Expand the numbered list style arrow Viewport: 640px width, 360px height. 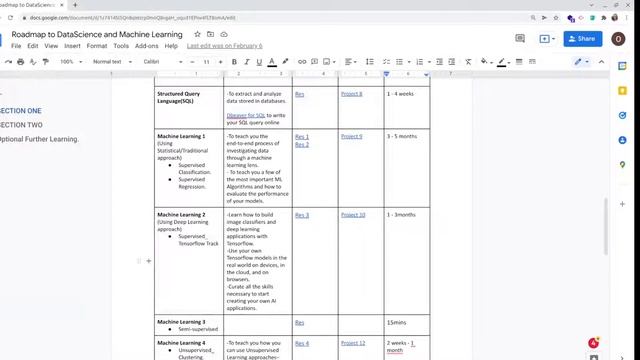click(x=429, y=62)
